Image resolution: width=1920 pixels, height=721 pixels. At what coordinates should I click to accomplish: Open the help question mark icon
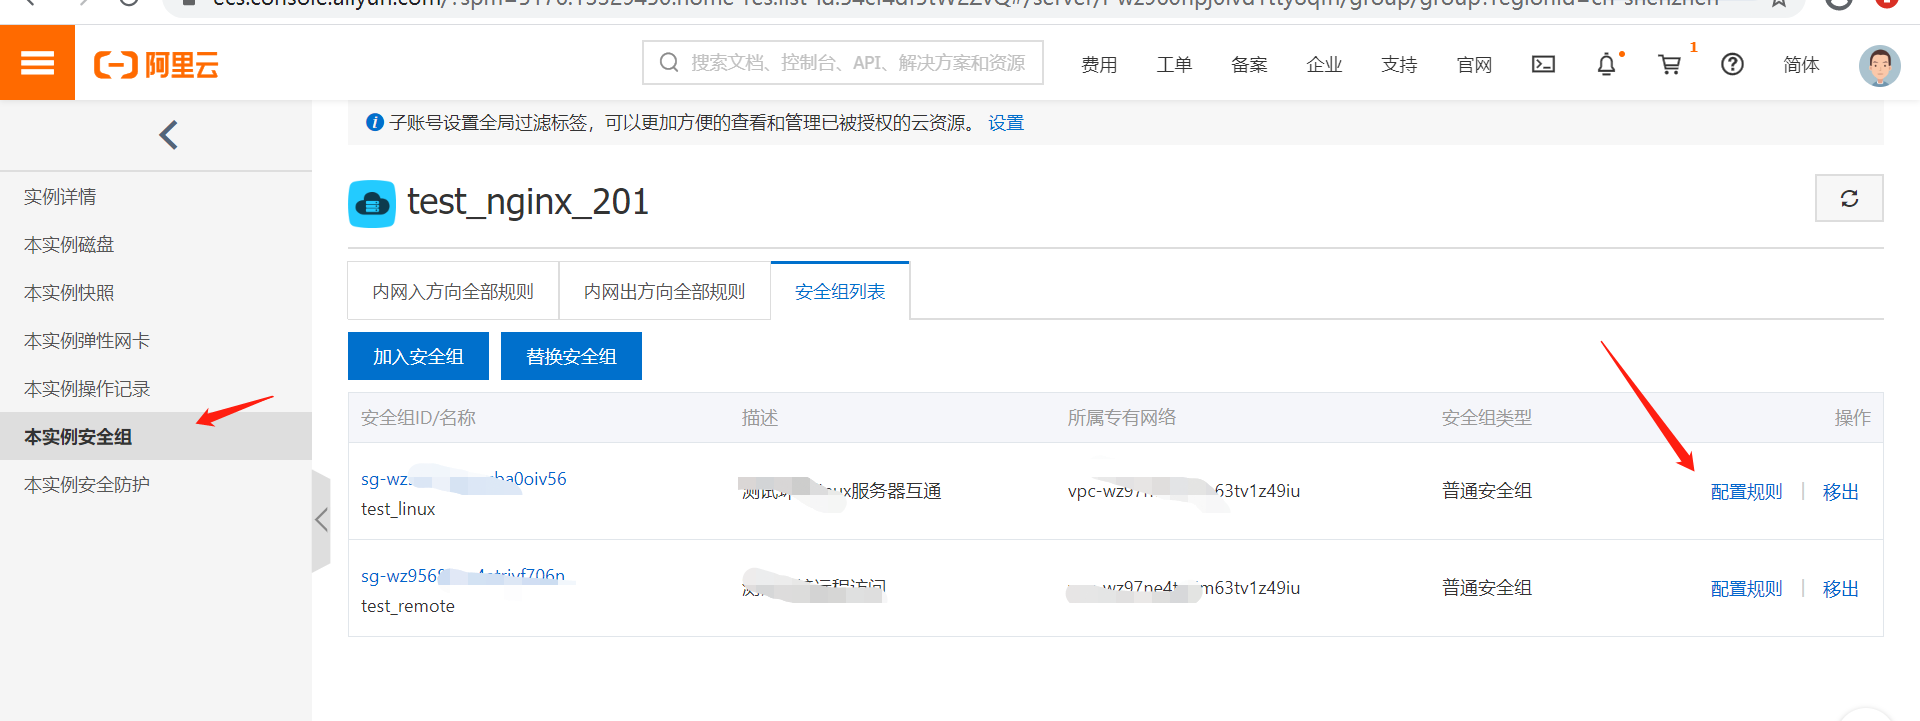coord(1732,64)
